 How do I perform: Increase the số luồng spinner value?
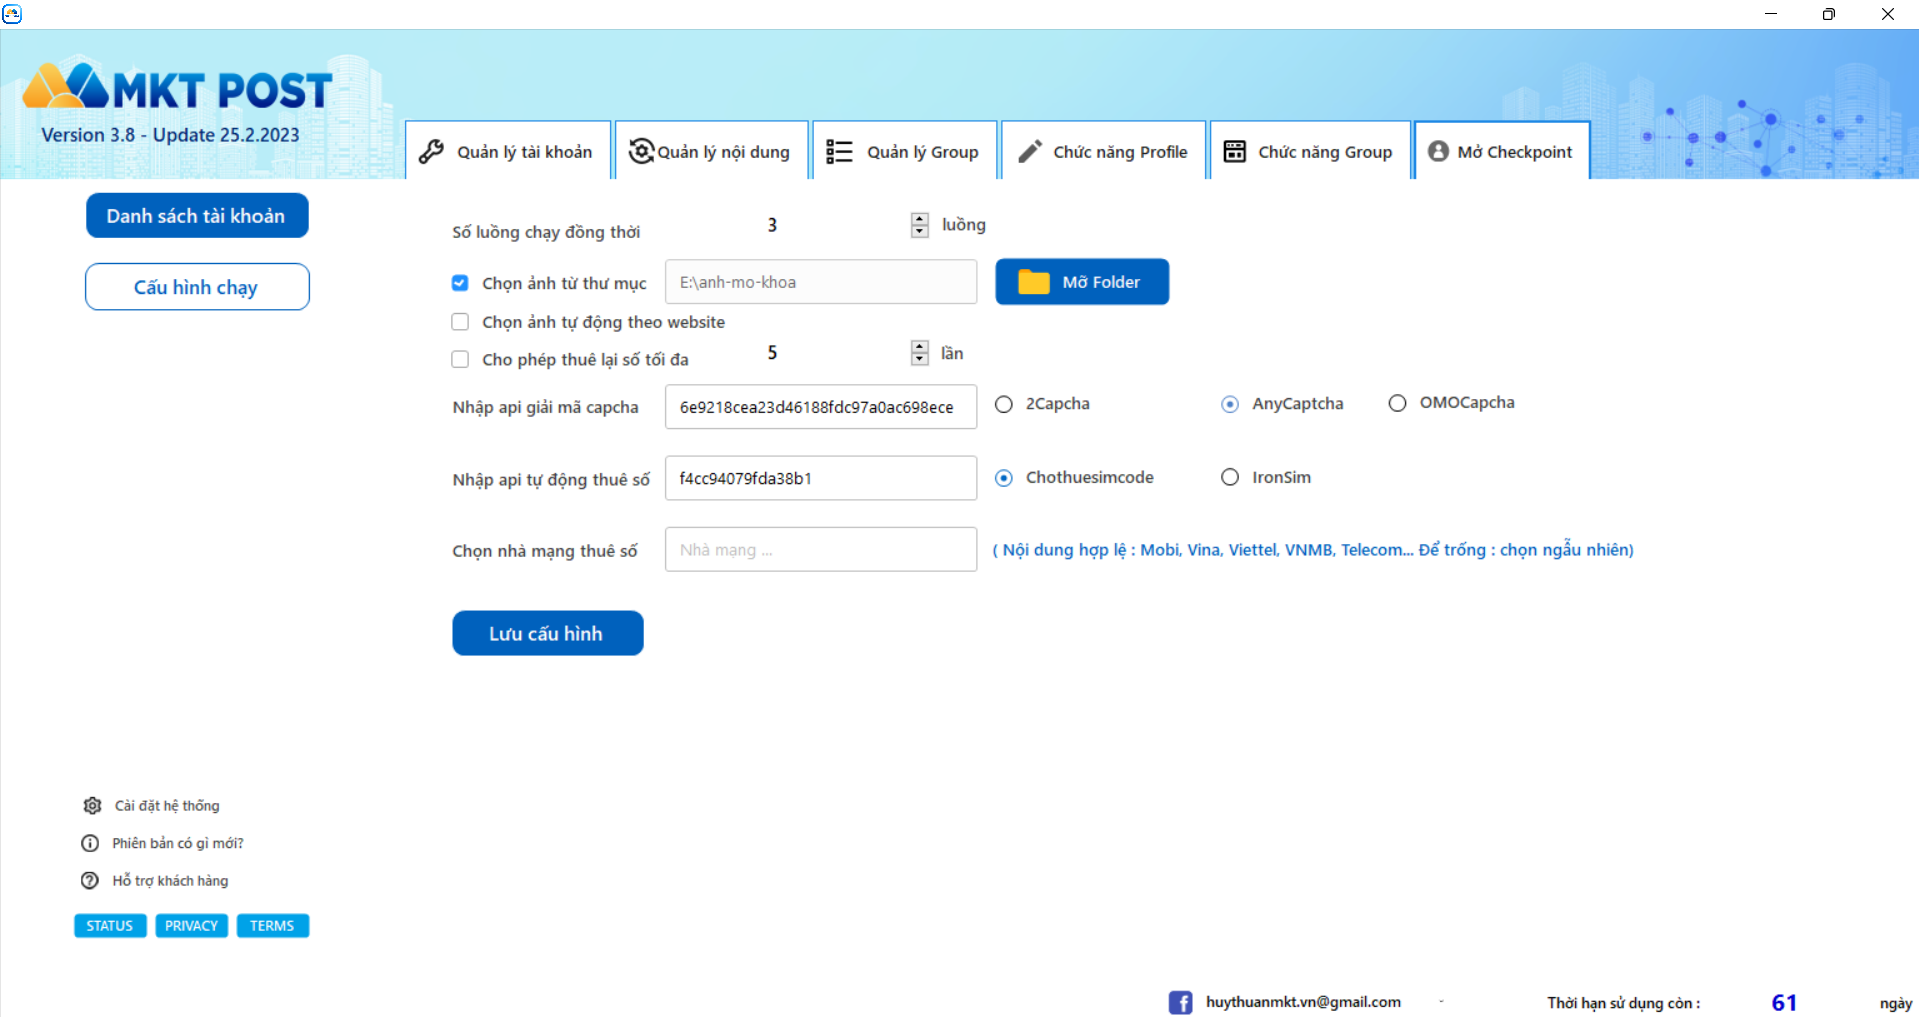(x=920, y=219)
